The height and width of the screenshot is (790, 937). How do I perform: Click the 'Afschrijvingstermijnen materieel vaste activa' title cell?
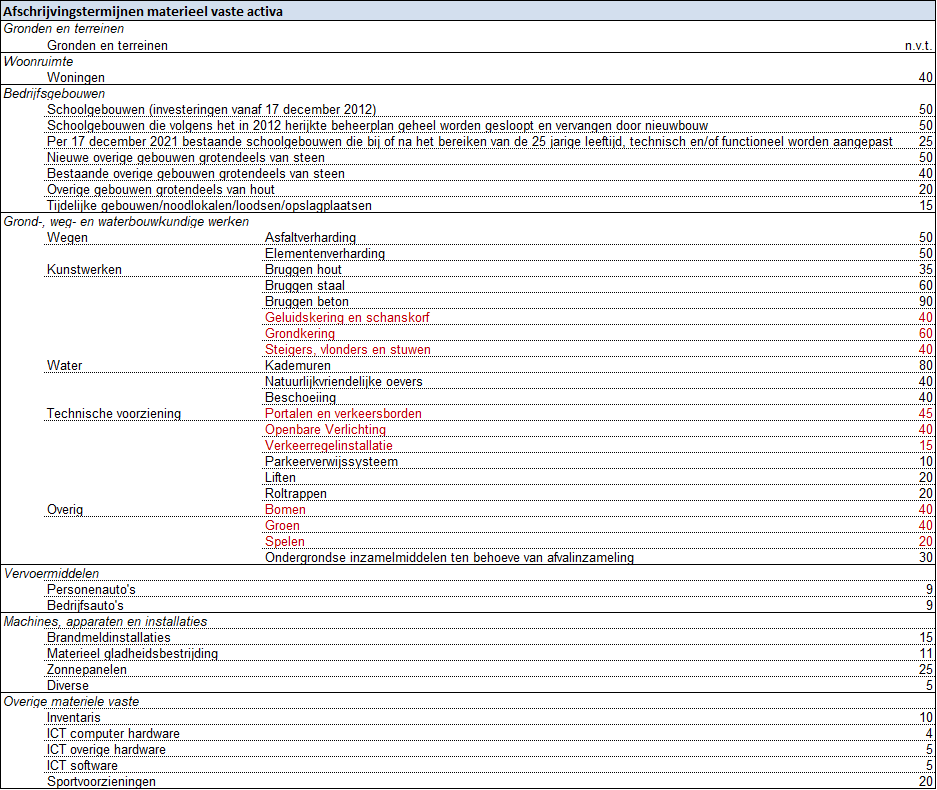coord(143,12)
